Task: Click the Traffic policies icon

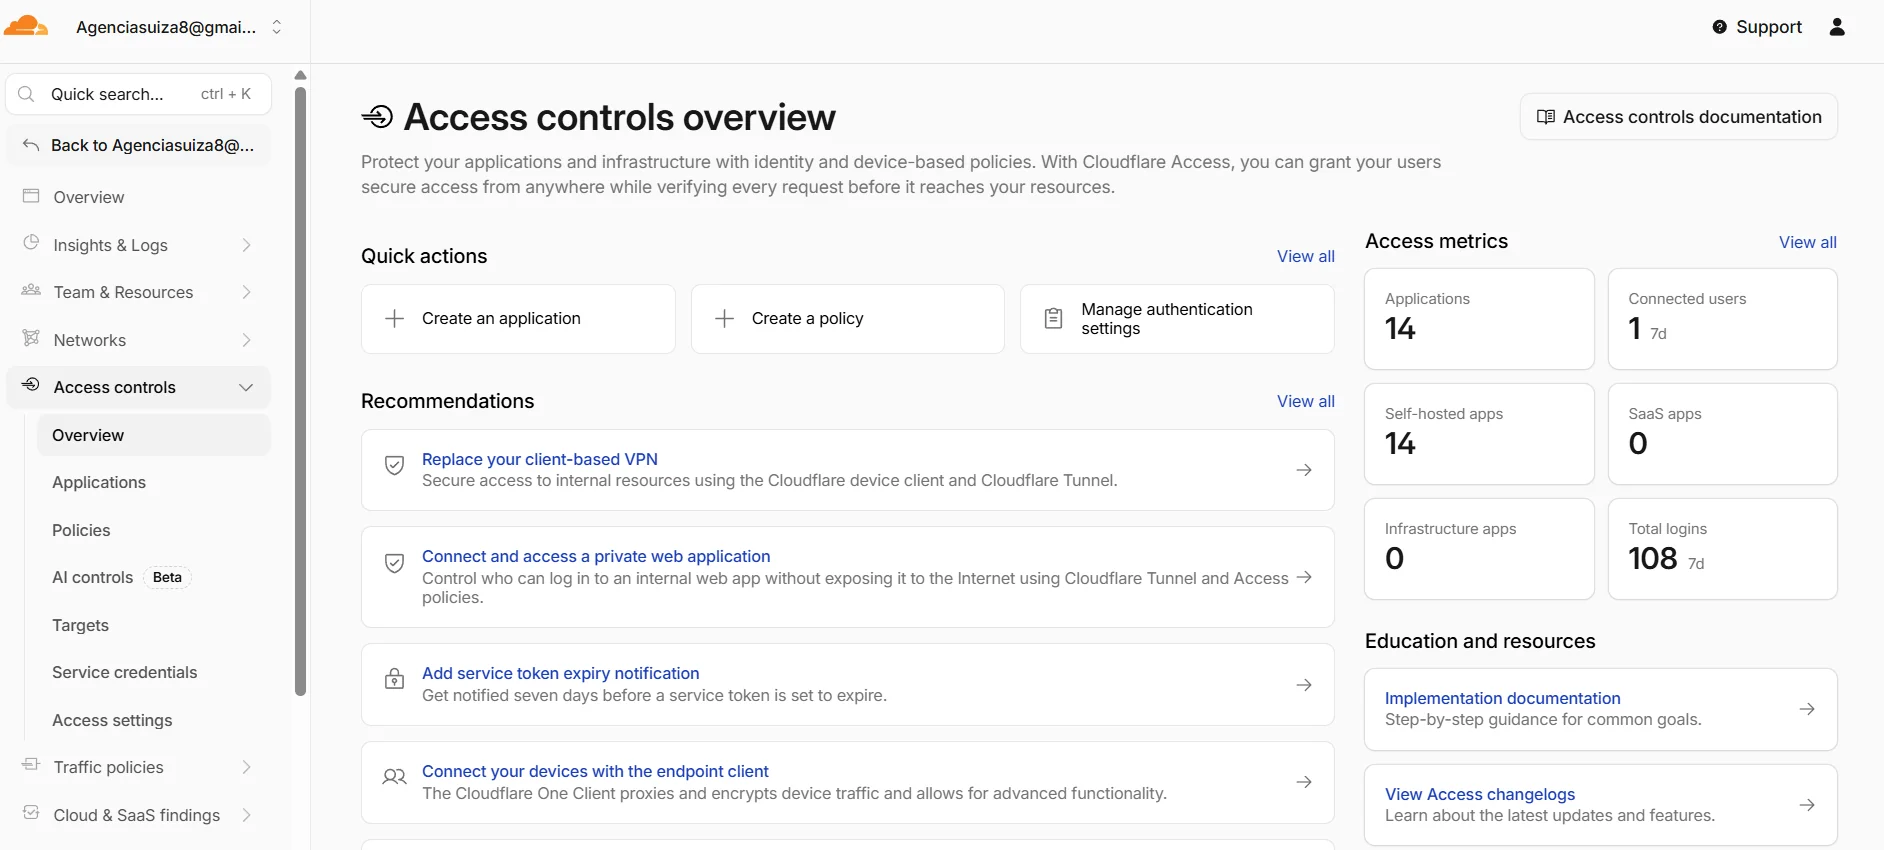Action: (x=31, y=765)
